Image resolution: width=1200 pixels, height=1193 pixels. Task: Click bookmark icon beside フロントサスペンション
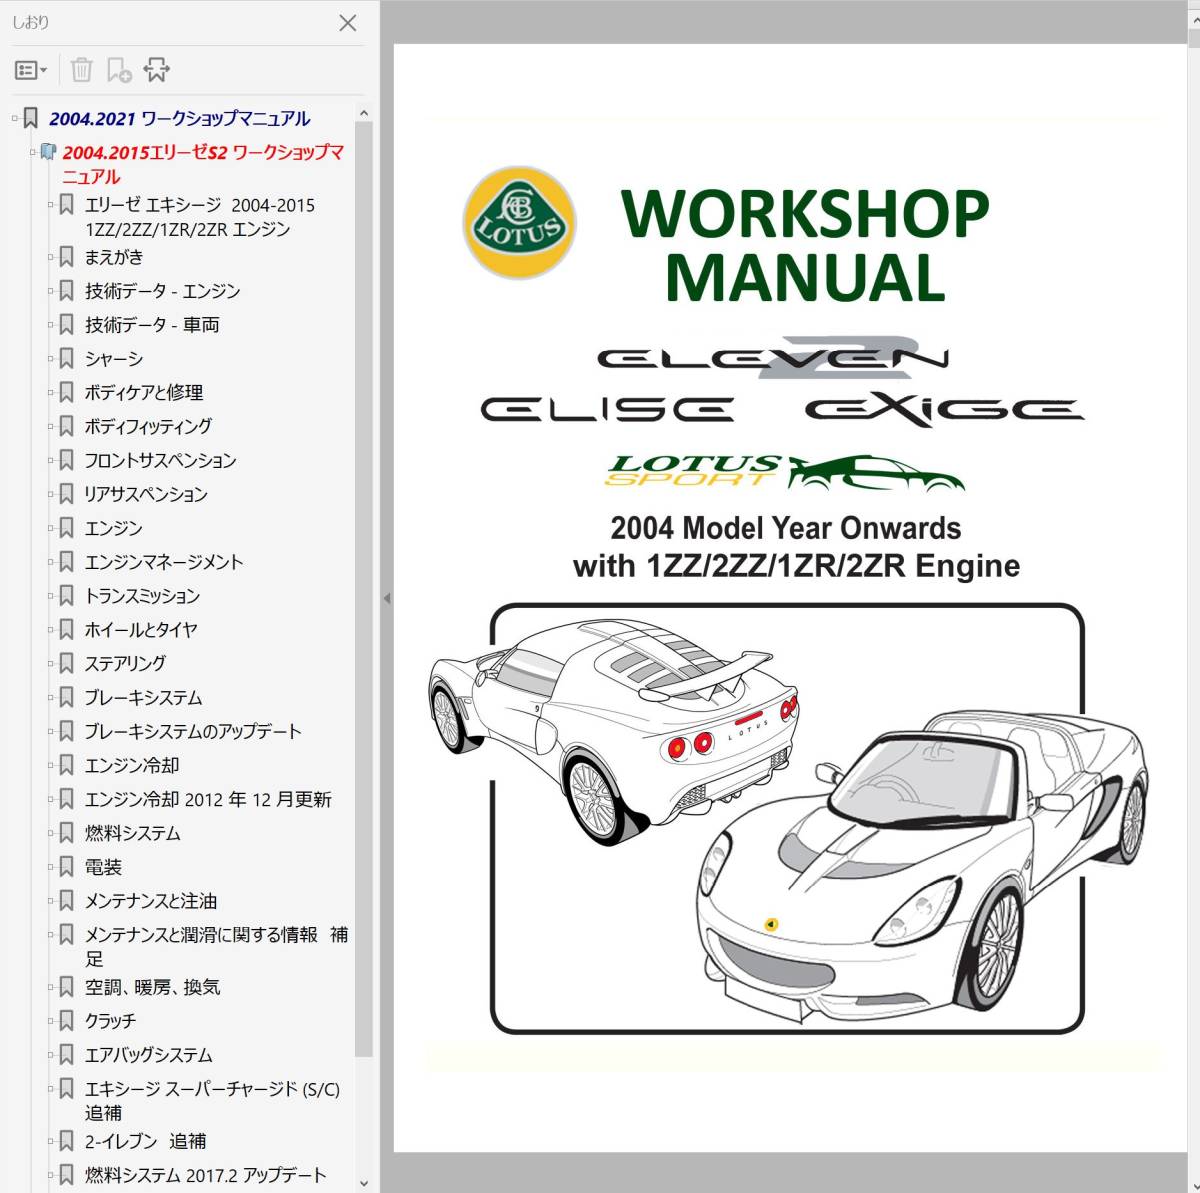[67, 460]
